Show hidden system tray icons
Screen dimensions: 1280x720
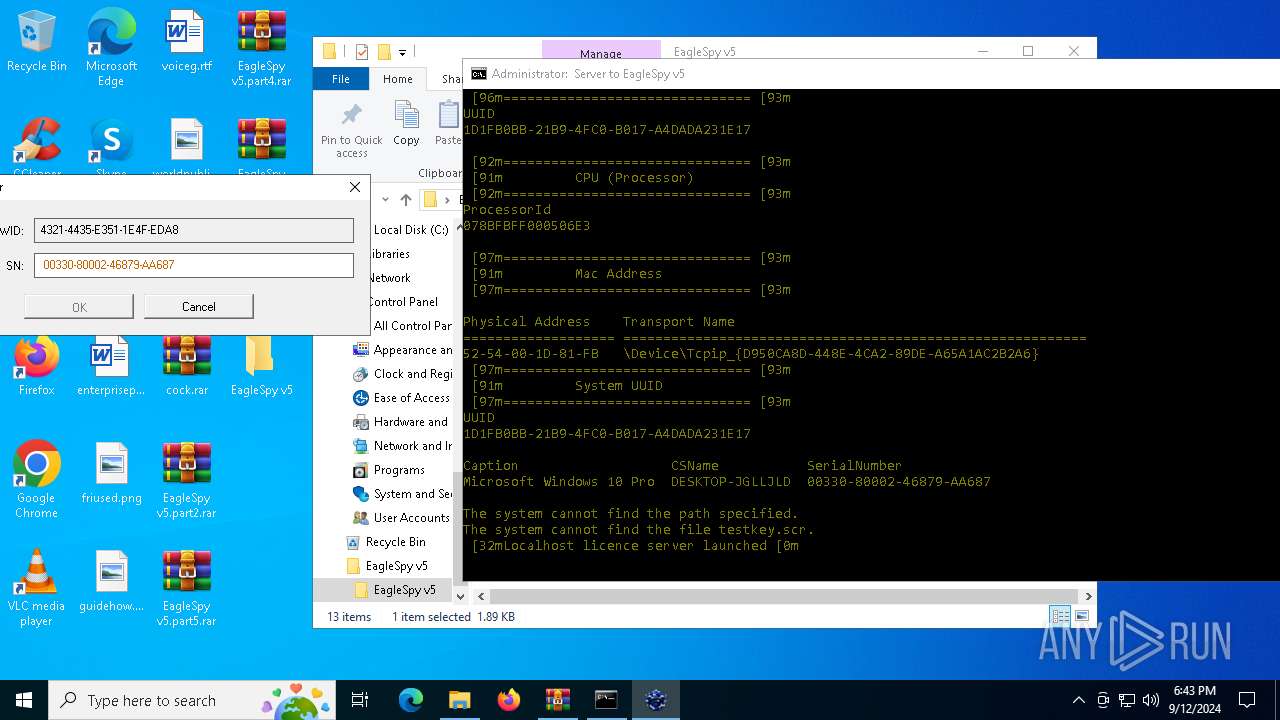click(1078, 700)
